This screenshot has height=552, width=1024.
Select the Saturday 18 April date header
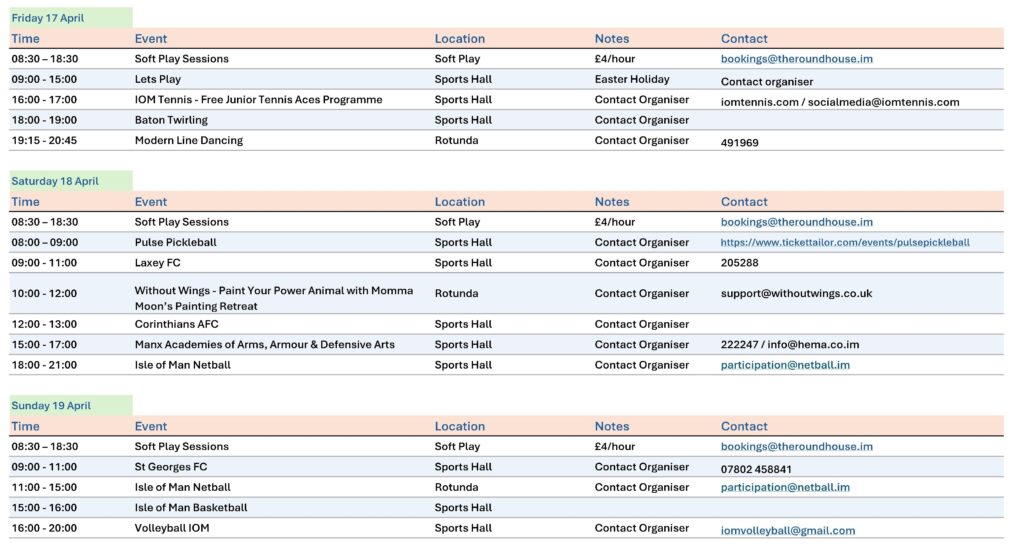(55, 181)
